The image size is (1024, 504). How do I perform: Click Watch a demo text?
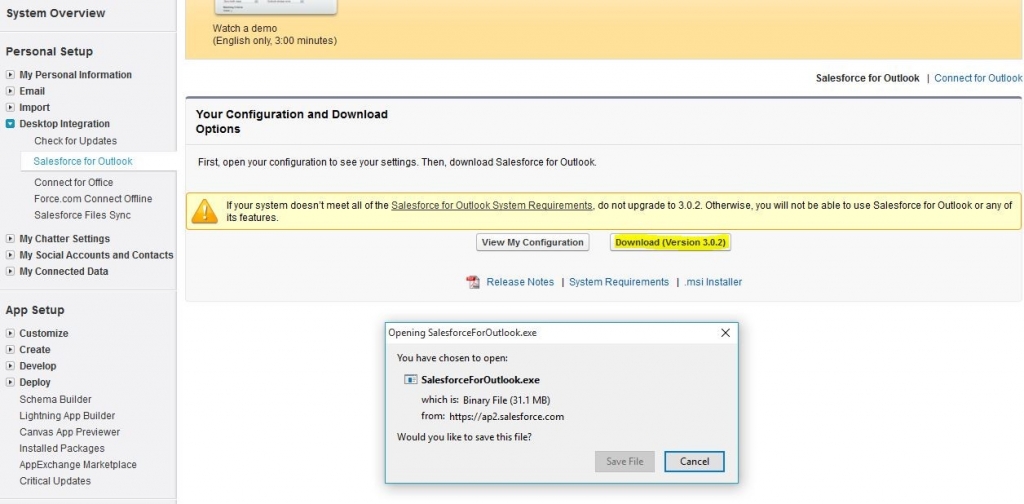click(245, 29)
